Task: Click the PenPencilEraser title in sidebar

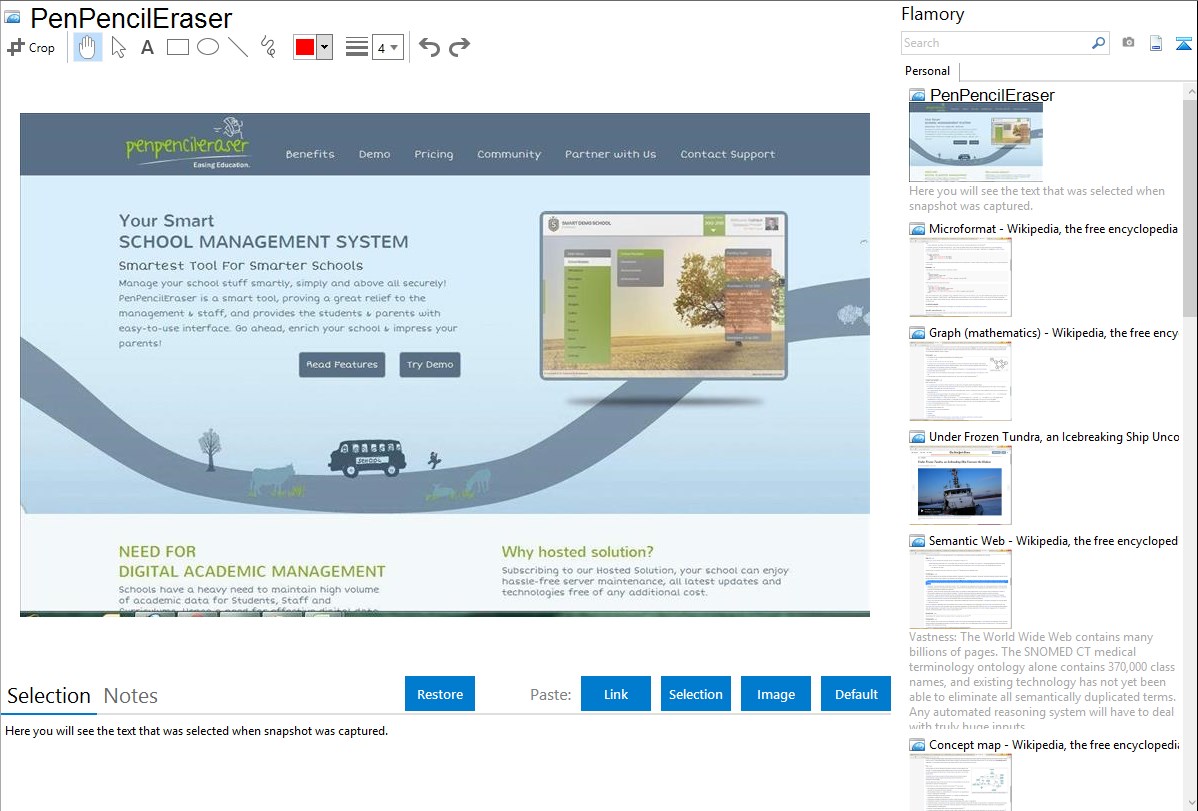Action: 992,95
